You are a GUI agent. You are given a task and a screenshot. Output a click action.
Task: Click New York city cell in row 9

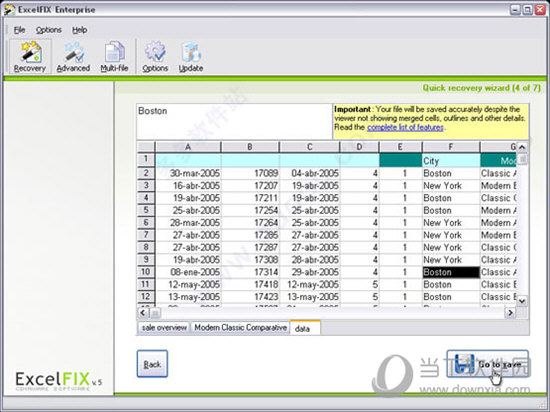[x=451, y=260]
